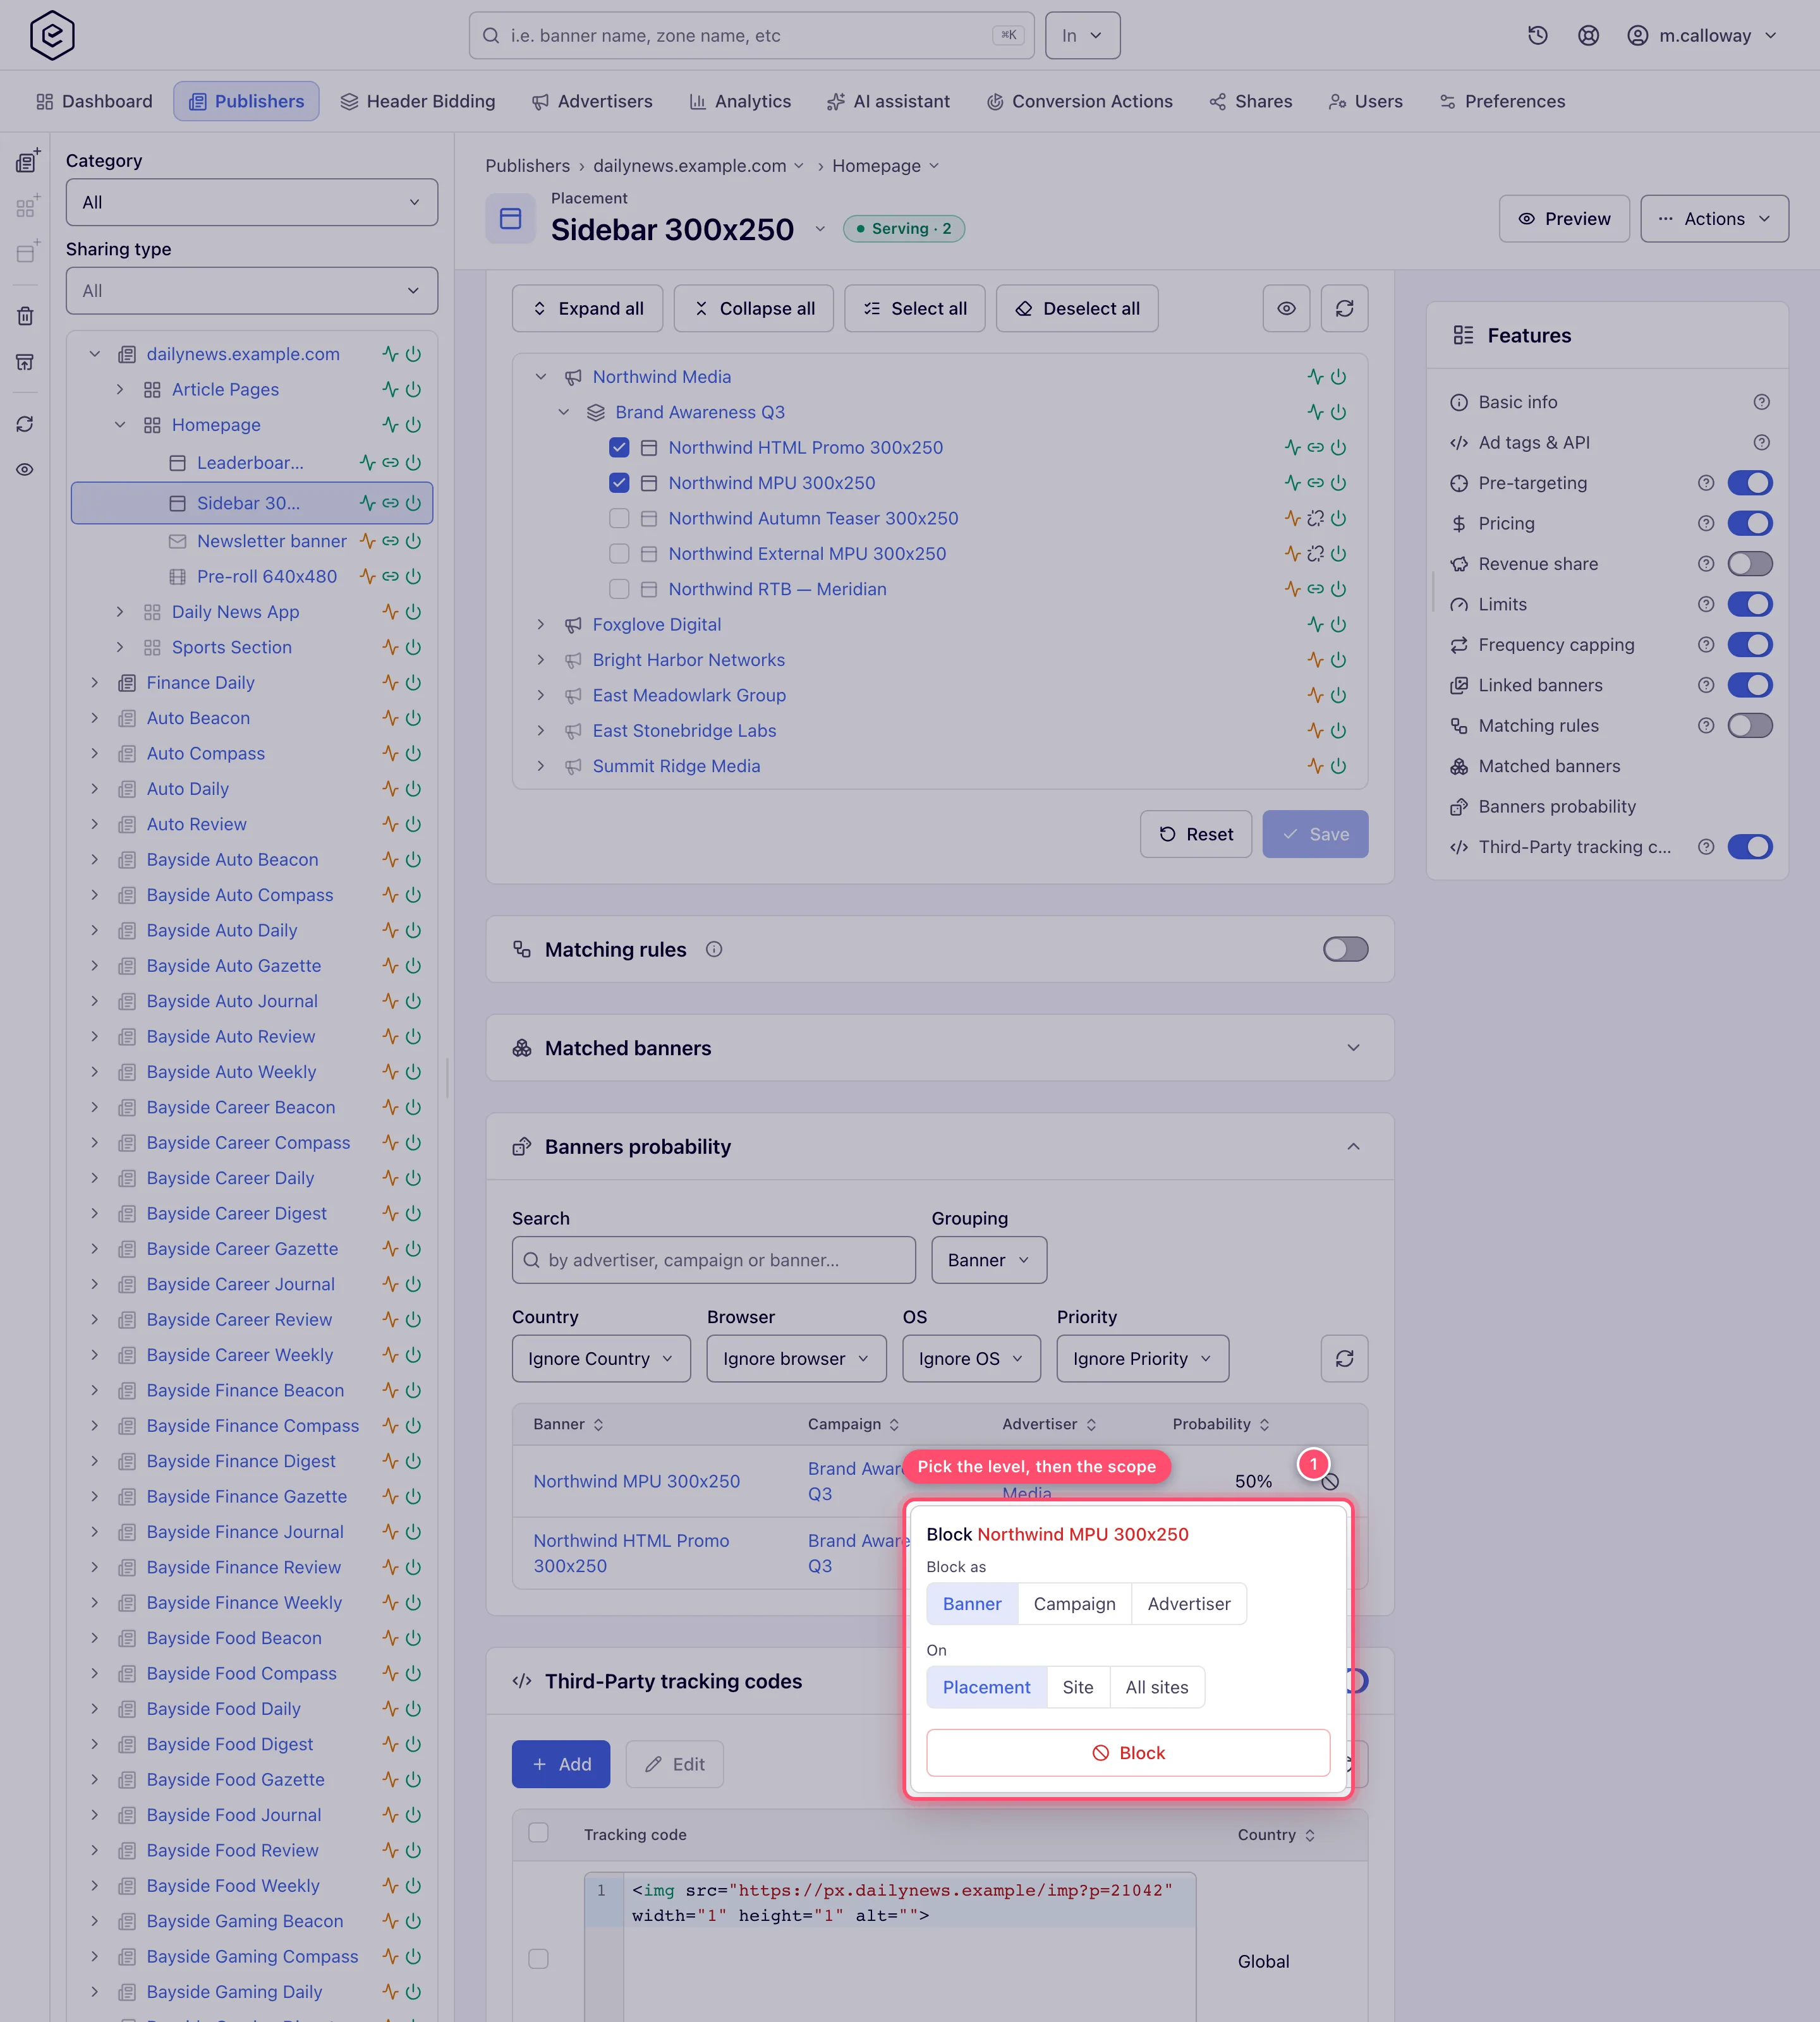Open the Header Bidding tab

(417, 101)
